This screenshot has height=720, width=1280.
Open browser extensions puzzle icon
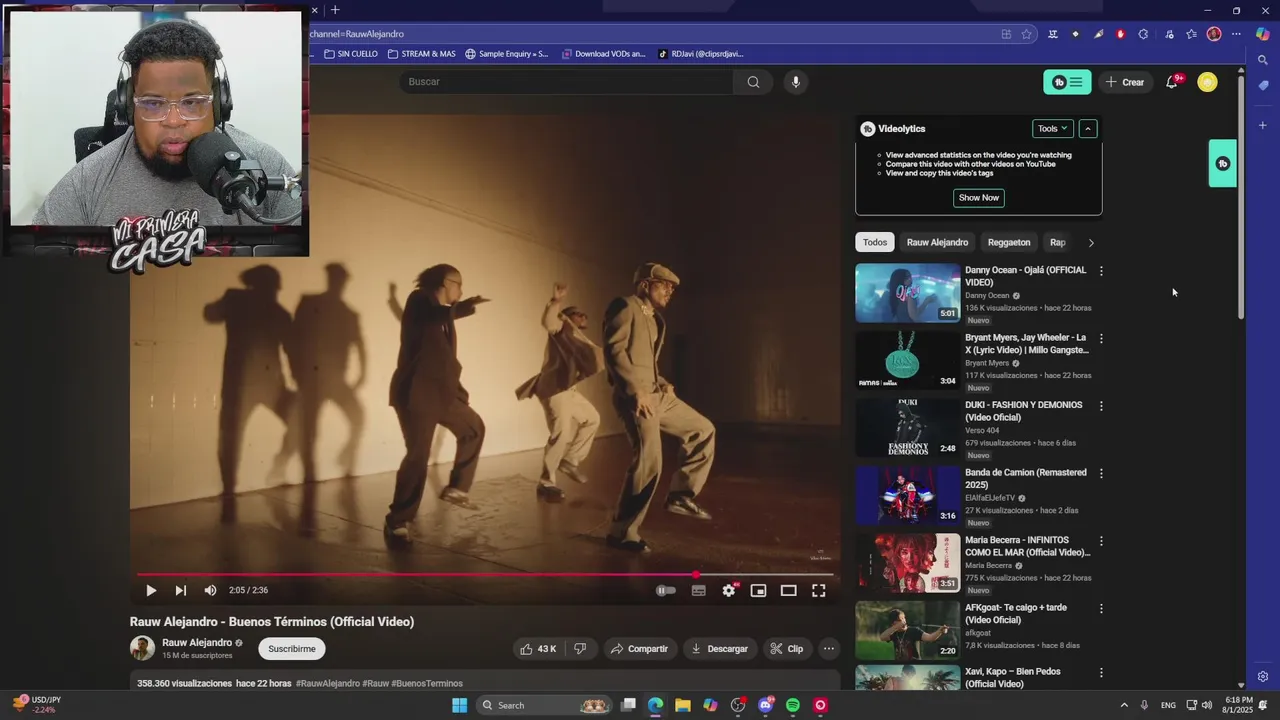click(1143, 34)
